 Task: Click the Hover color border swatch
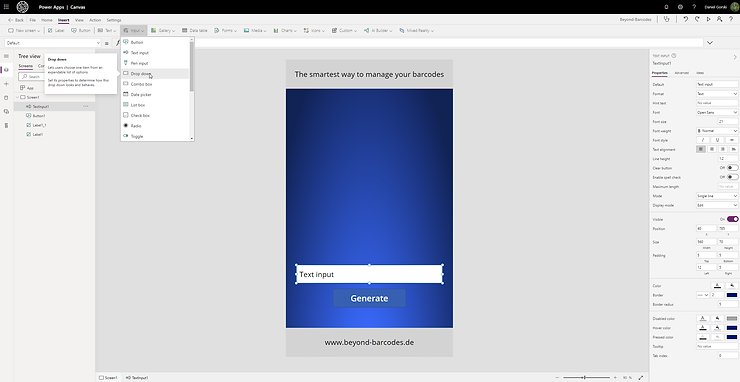[732, 328]
